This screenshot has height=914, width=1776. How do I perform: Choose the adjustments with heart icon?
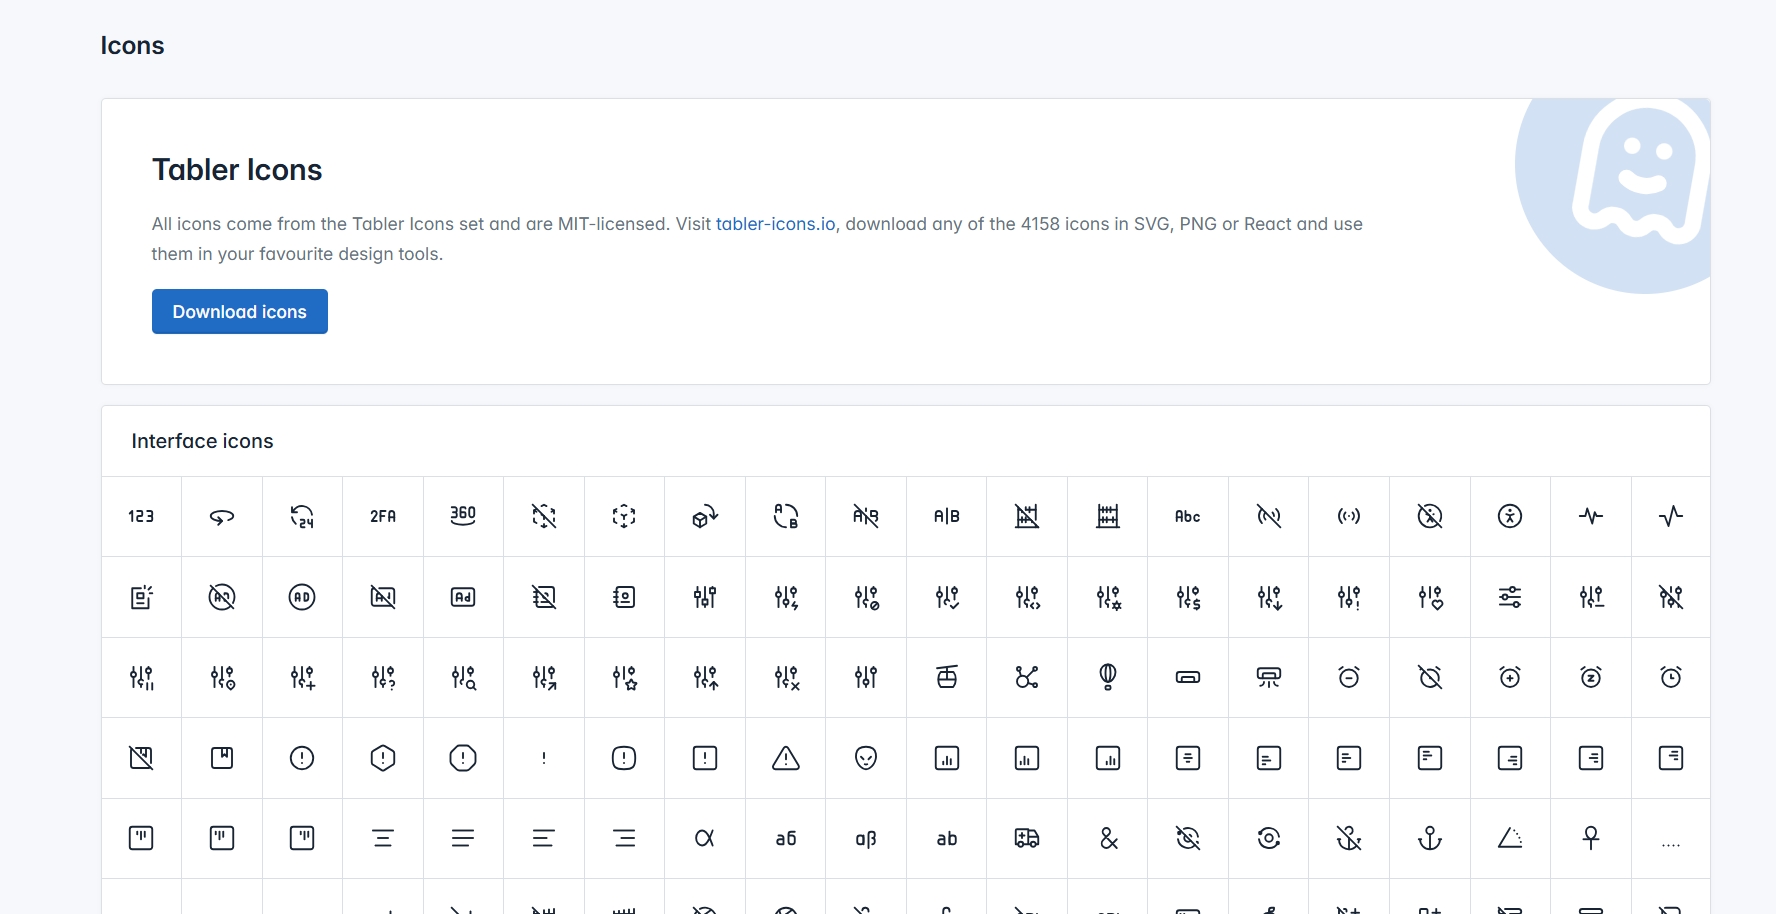[x=1430, y=597]
